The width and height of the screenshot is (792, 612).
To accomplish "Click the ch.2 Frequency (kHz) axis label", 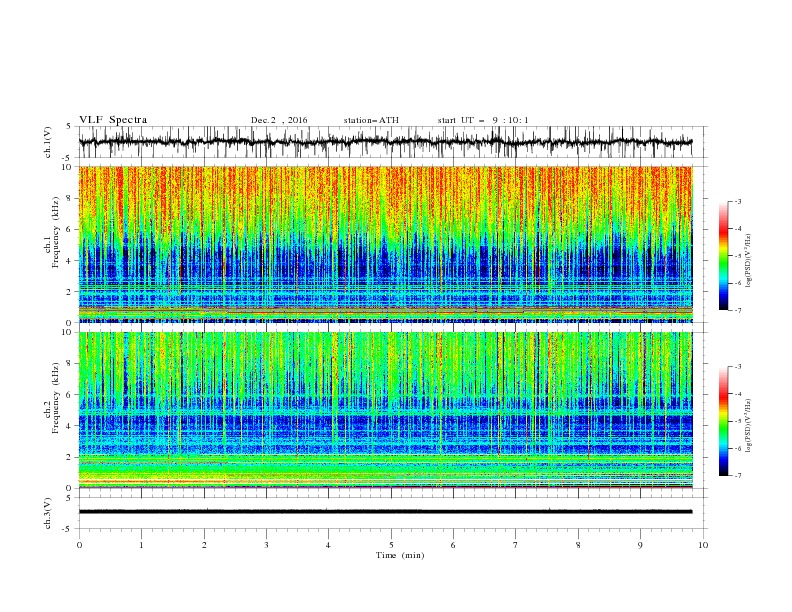I will click(52, 397).
